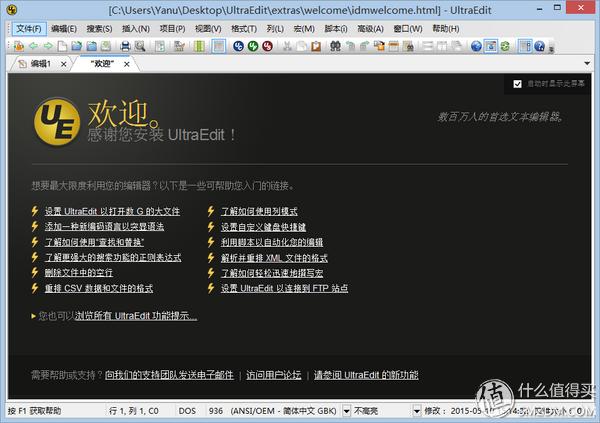Create a new file with blank page icon
The width and height of the screenshot is (600, 423).
pos(62,46)
